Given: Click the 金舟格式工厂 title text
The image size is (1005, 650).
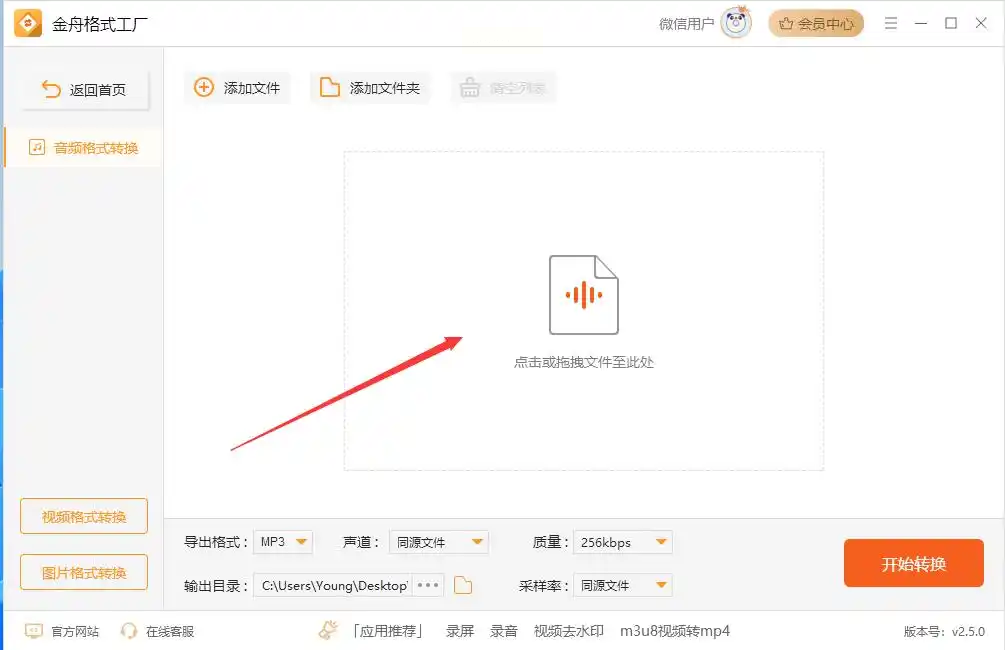Looking at the screenshot, I should pyautogui.click(x=99, y=24).
